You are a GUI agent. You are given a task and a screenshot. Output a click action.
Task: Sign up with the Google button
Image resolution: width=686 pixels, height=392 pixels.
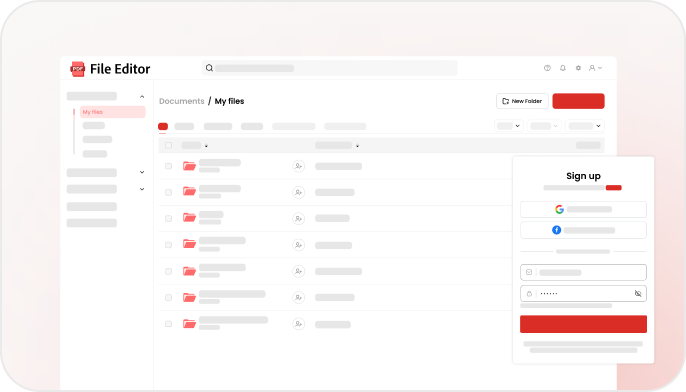(583, 210)
